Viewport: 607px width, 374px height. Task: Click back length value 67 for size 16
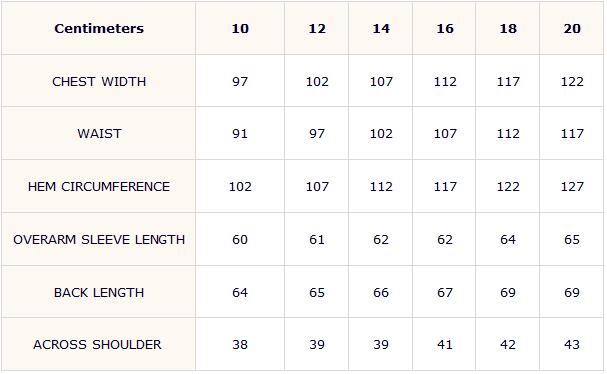(x=445, y=293)
